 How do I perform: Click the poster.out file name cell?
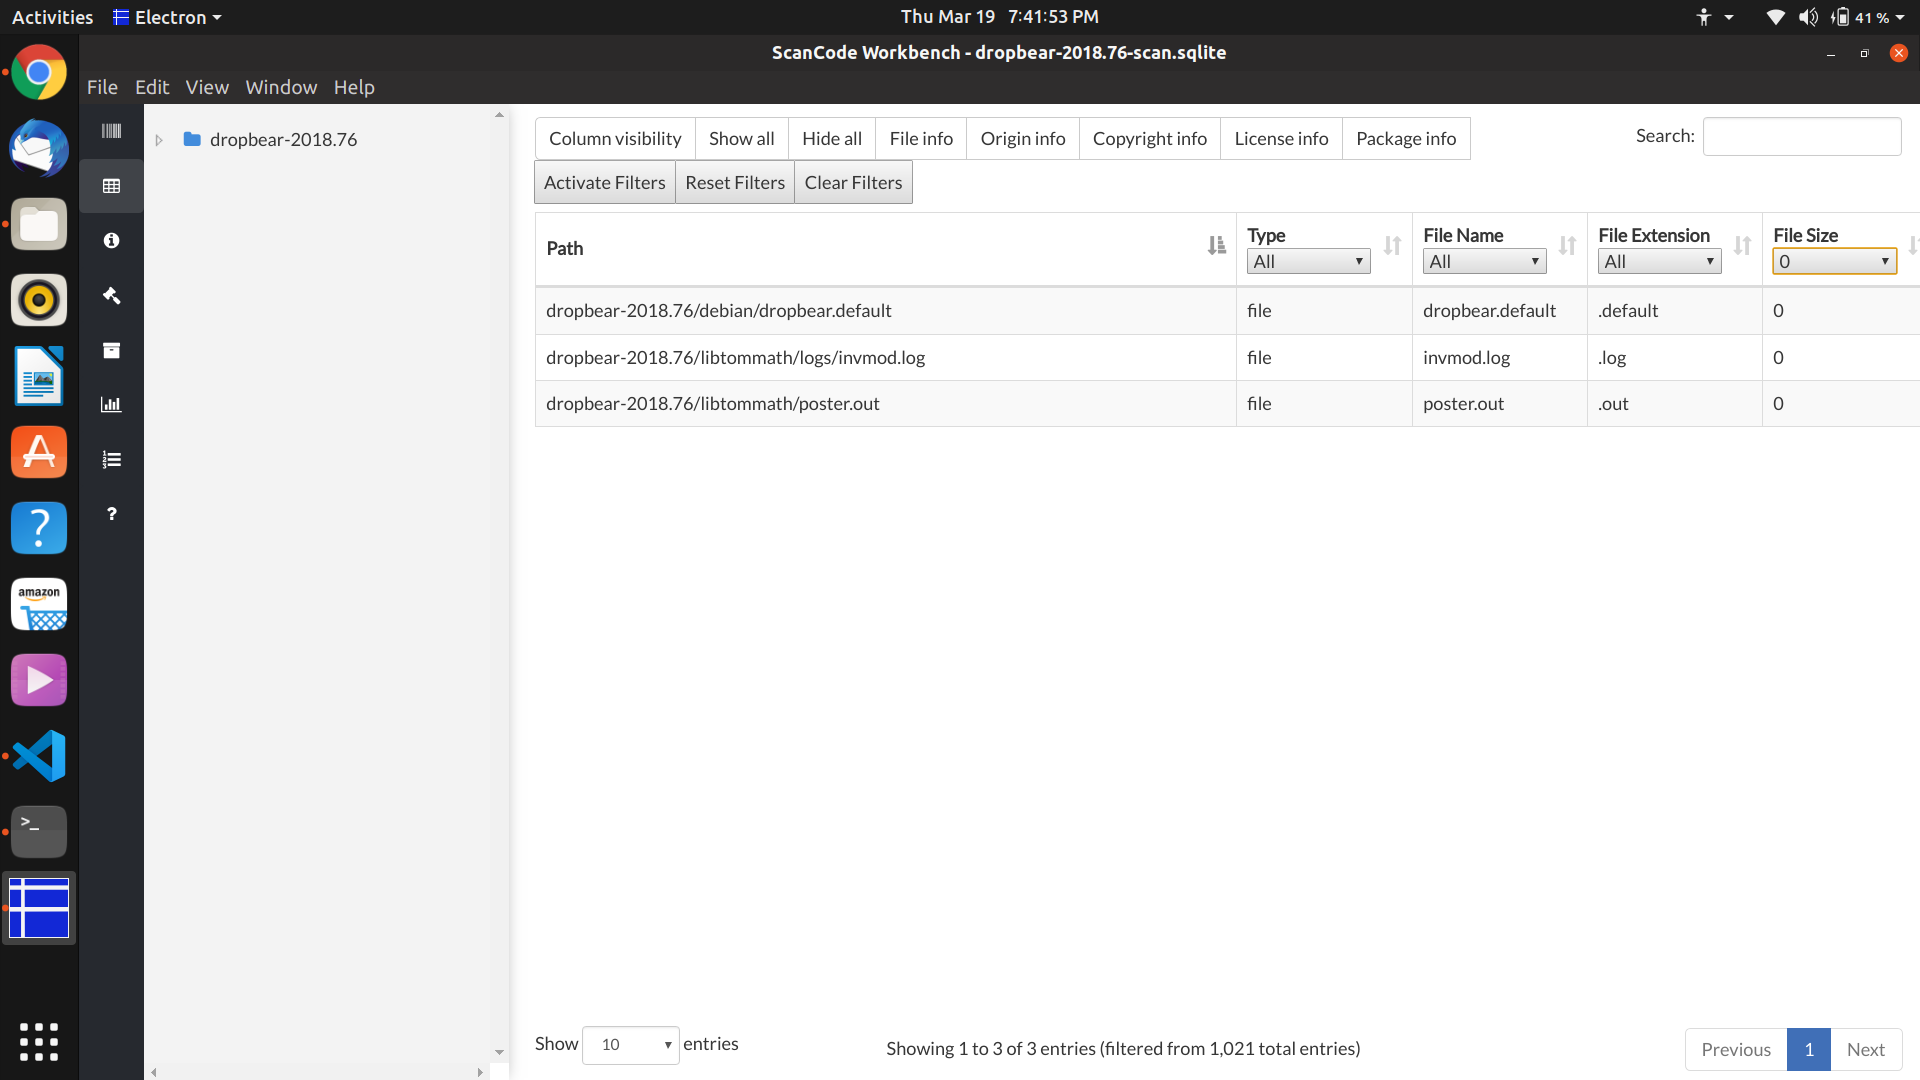(1499, 403)
